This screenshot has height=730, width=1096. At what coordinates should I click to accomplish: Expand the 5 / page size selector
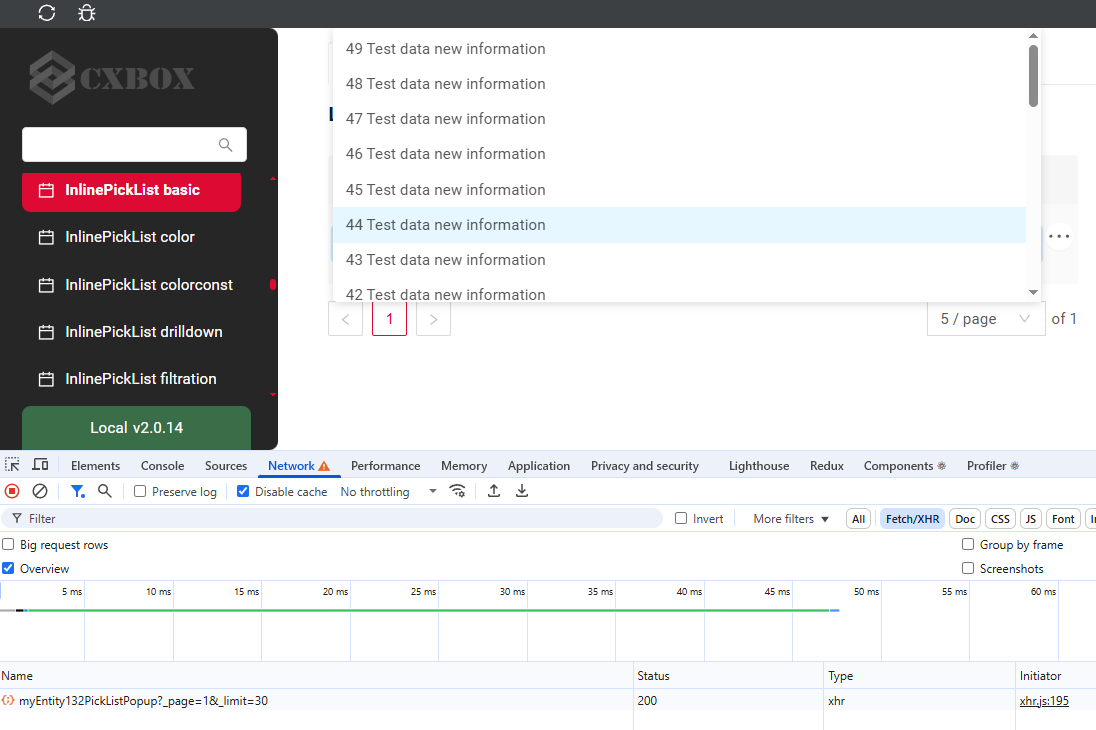tap(985, 319)
